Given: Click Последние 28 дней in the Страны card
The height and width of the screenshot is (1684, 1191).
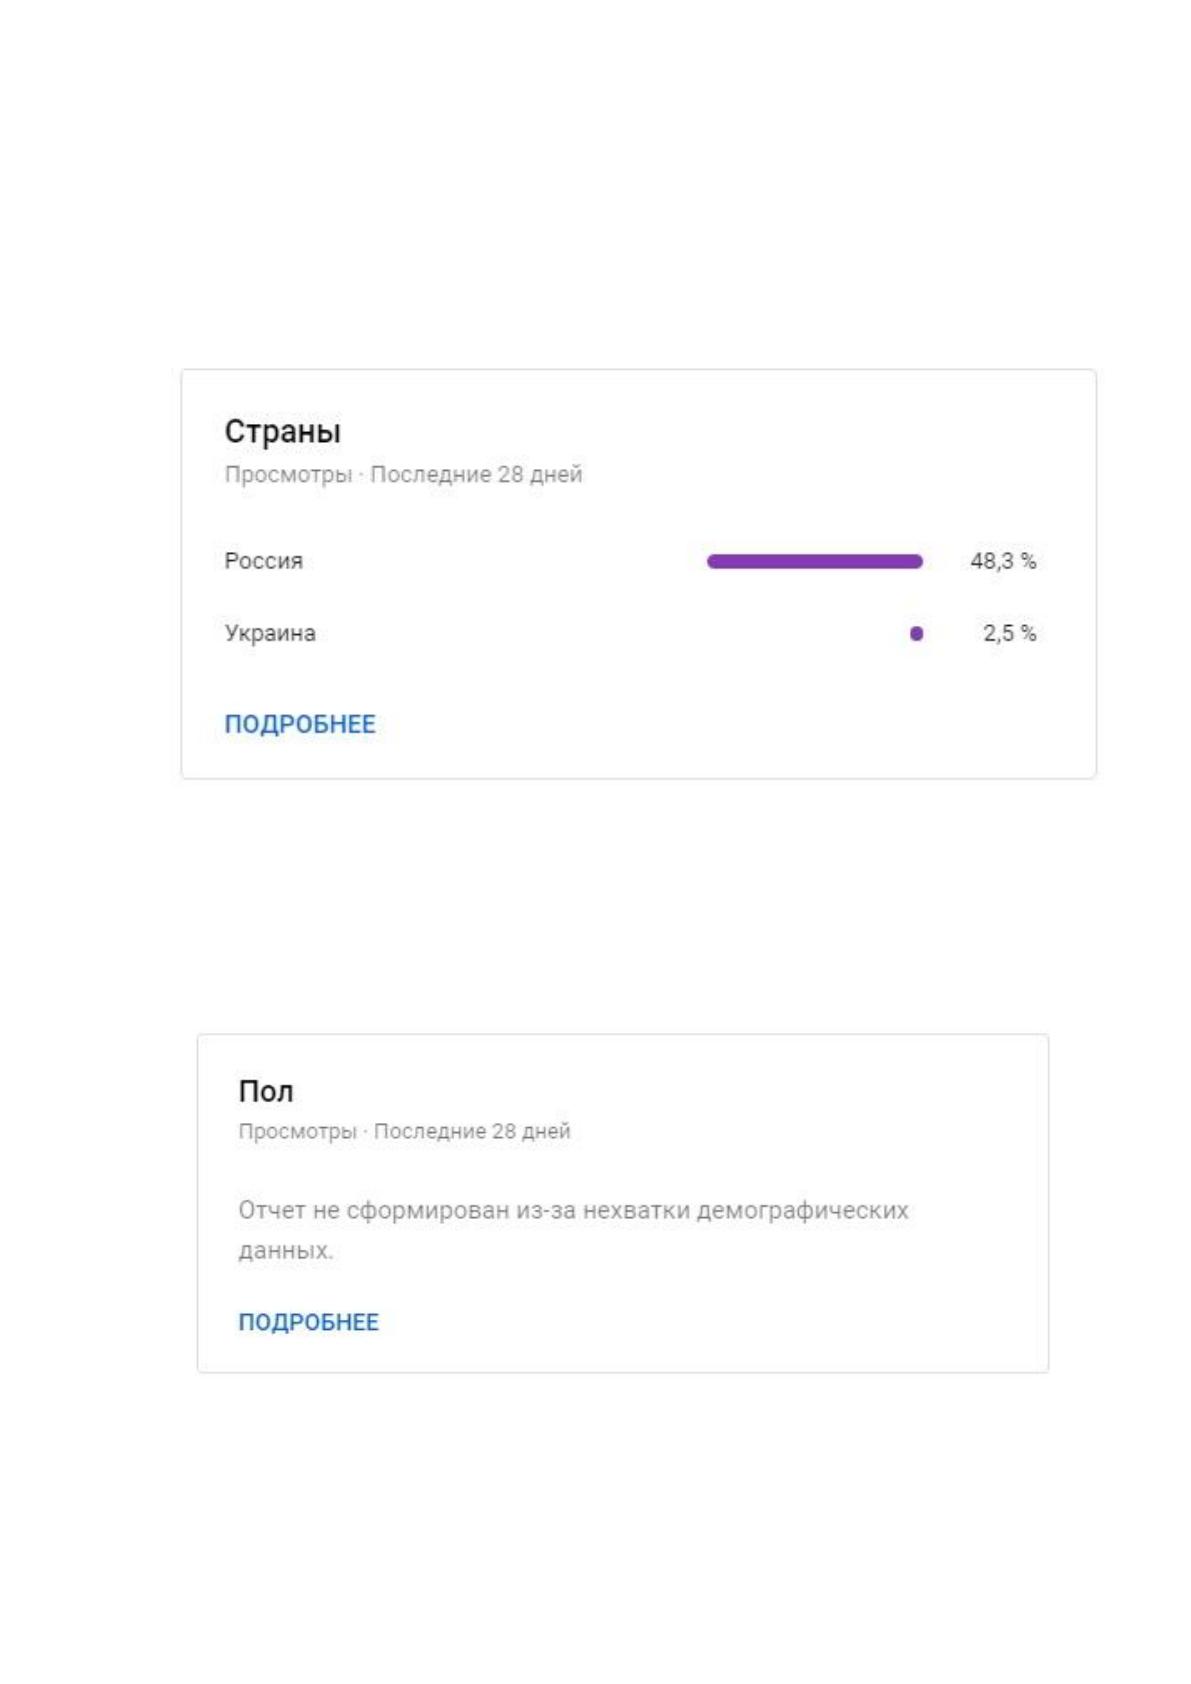Looking at the screenshot, I should [476, 474].
